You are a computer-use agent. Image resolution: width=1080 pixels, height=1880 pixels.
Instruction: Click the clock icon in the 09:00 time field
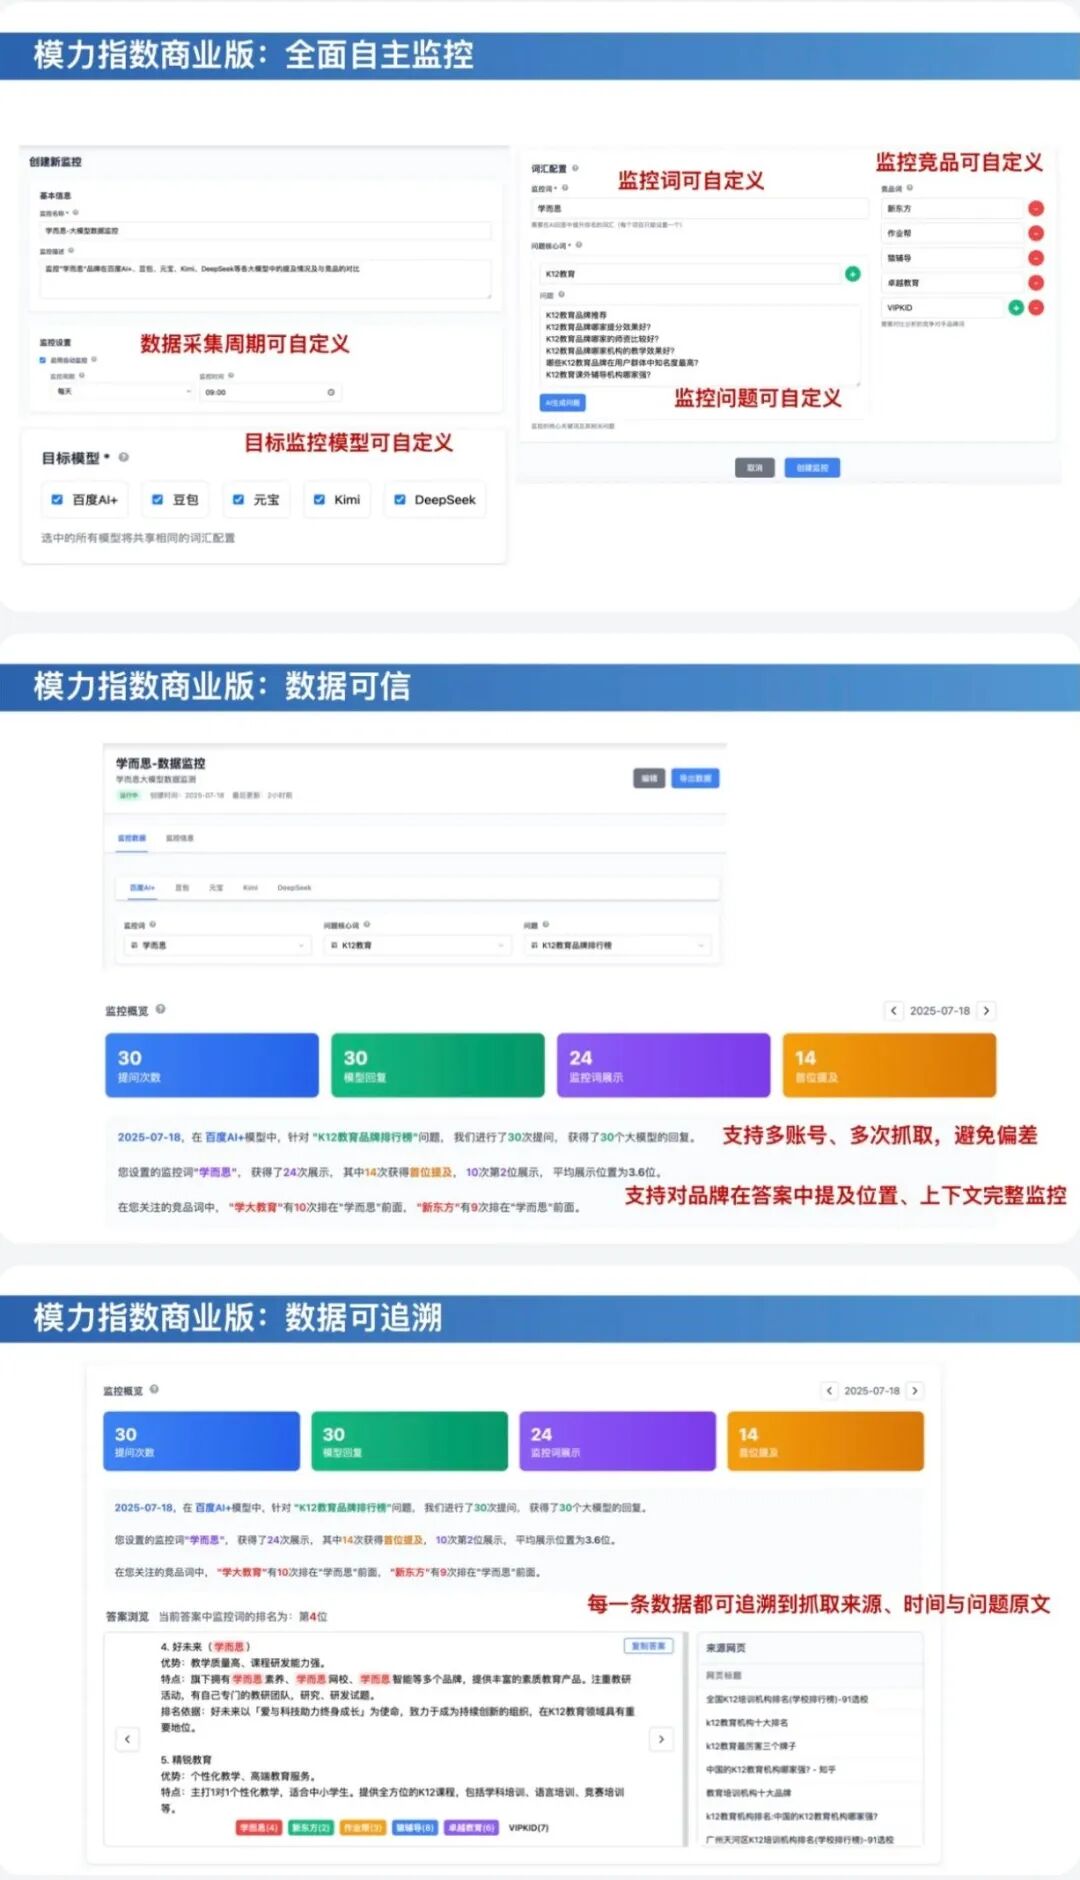(331, 392)
